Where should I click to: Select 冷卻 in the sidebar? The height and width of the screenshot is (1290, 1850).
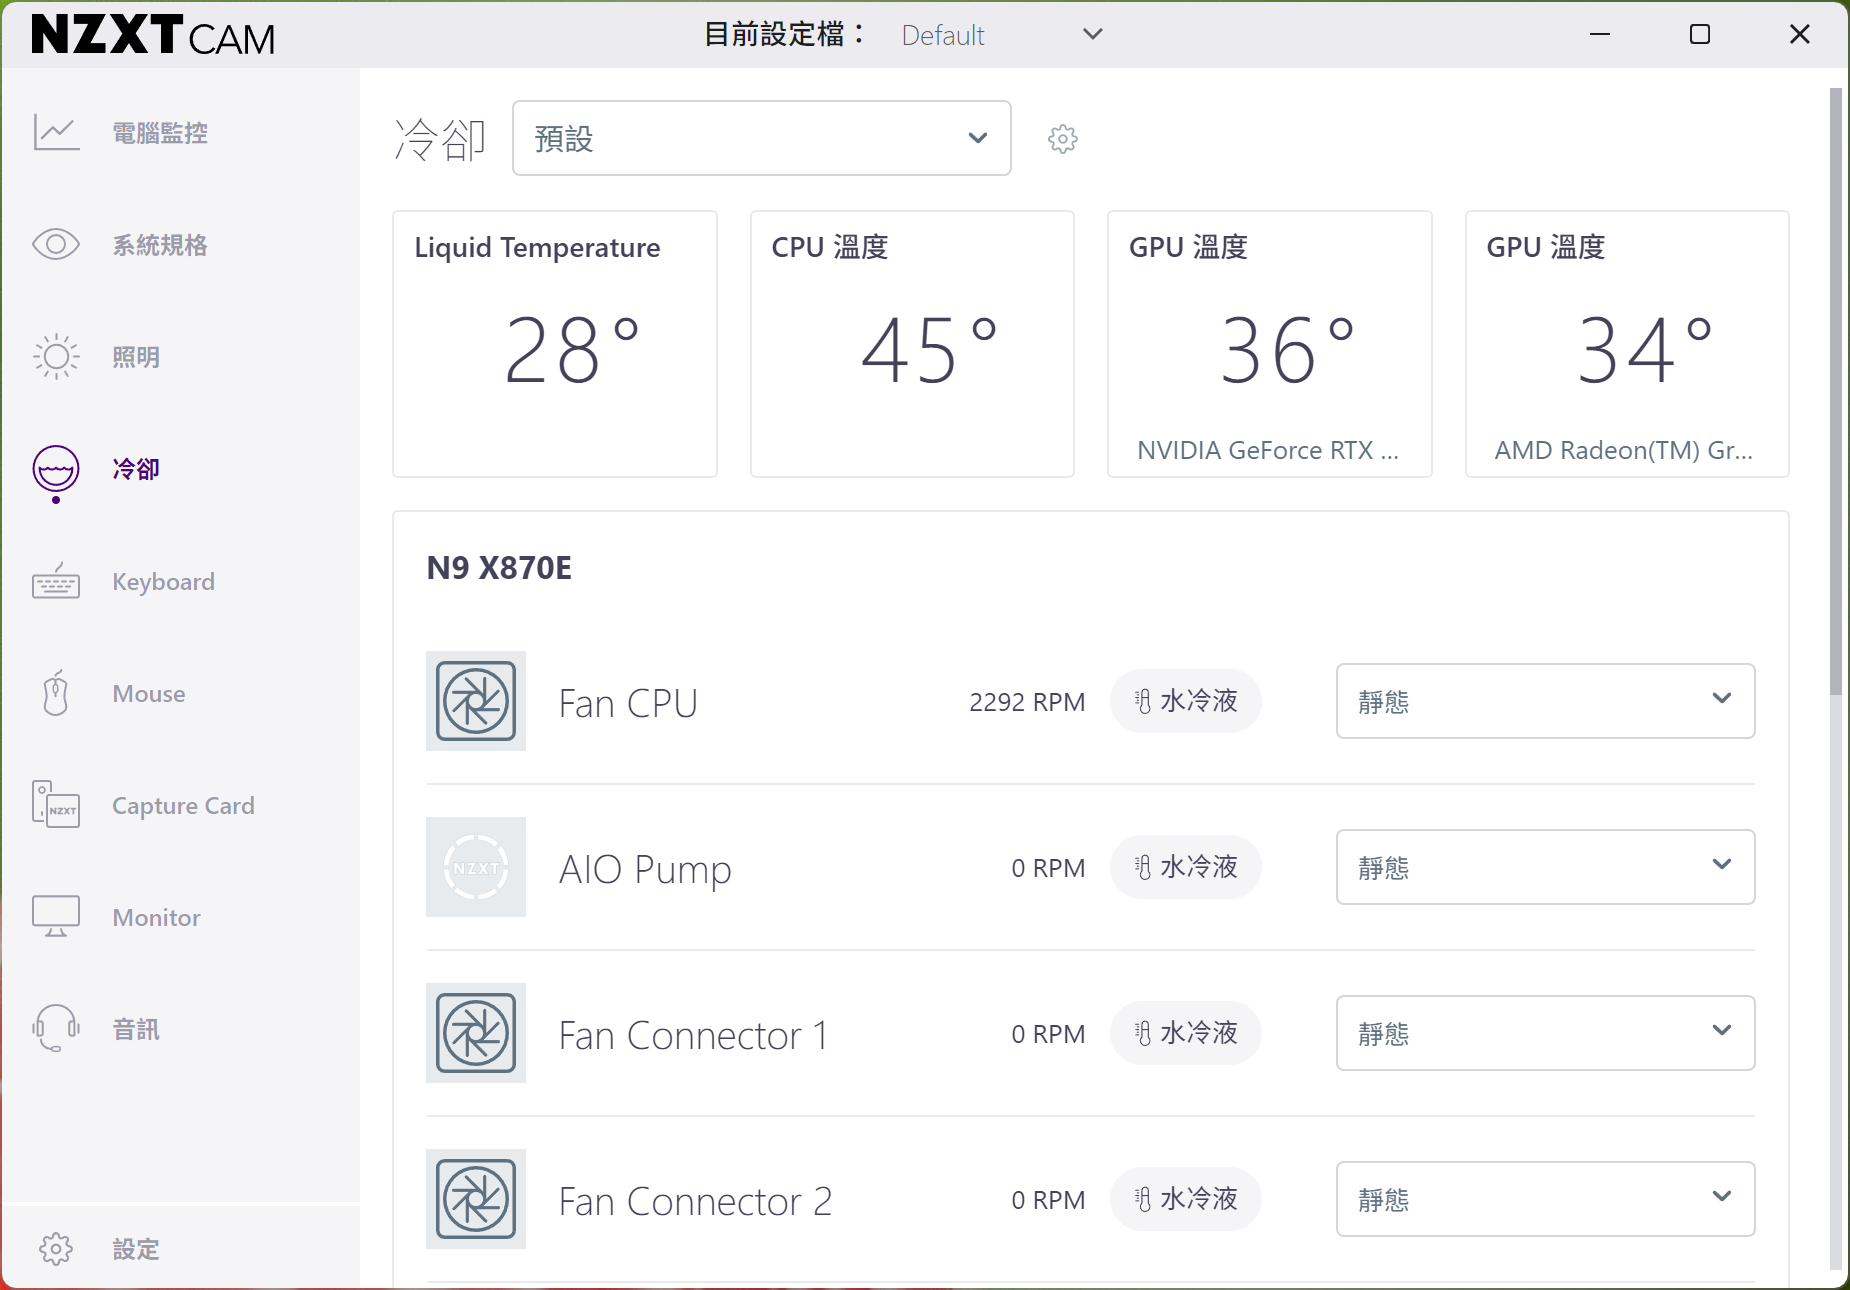pyautogui.click(x=136, y=469)
